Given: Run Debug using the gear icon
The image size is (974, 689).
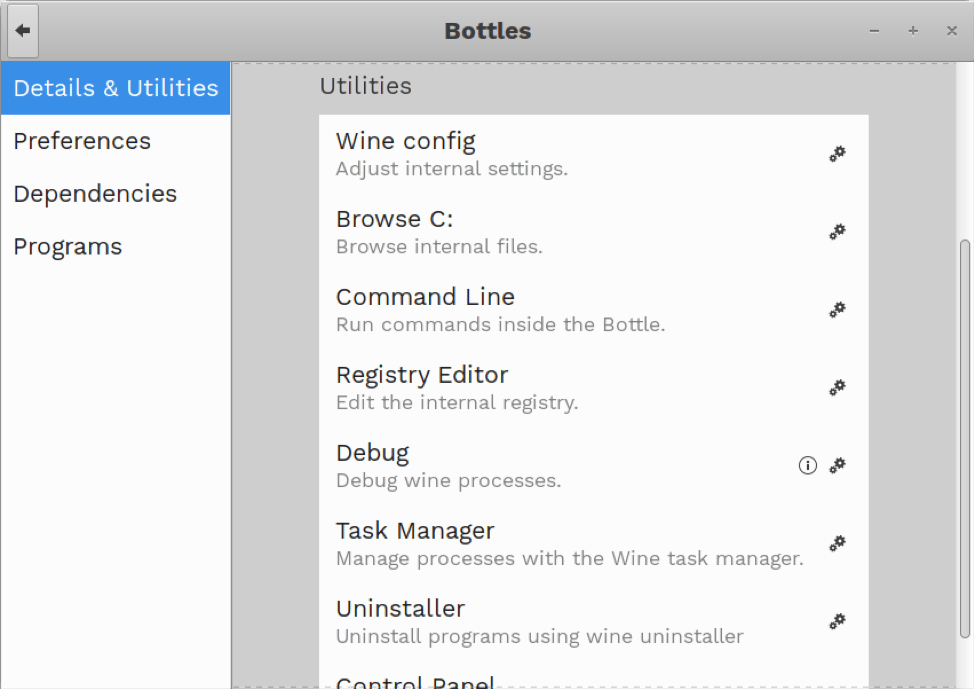Looking at the screenshot, I should click(837, 465).
